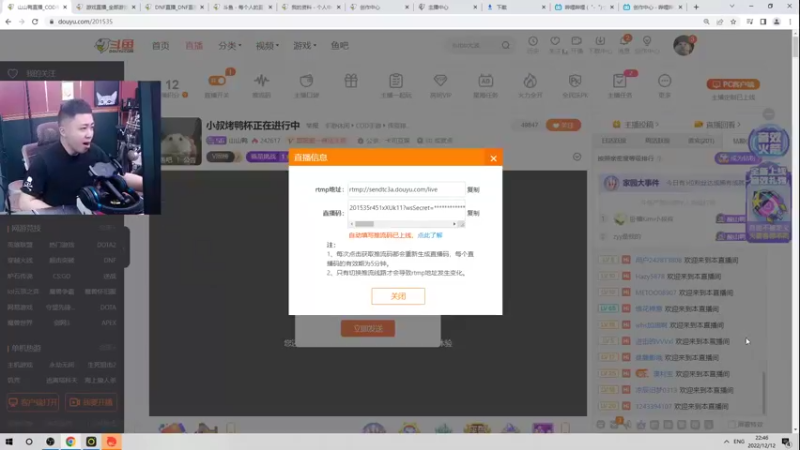This screenshot has height=450, width=800.
Task: Open a new Chrome tab
Action: (696, 7)
